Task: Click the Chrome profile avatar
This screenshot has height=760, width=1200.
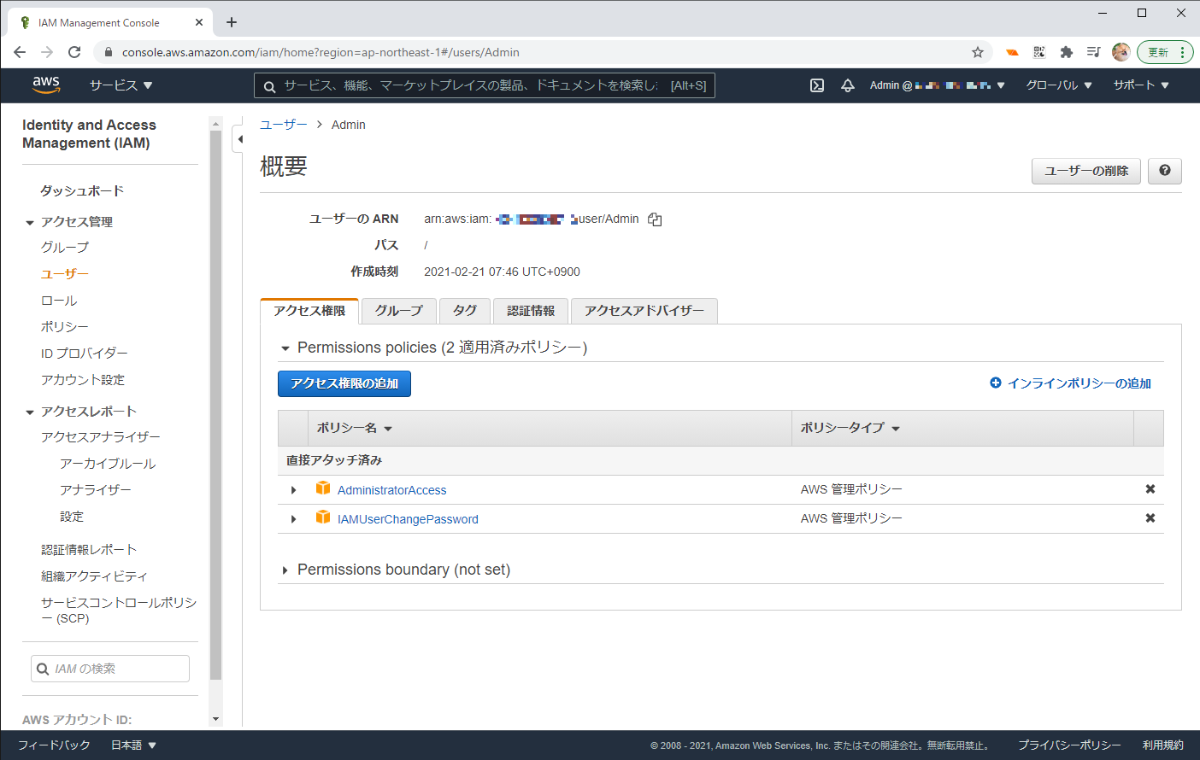Action: (x=1121, y=52)
